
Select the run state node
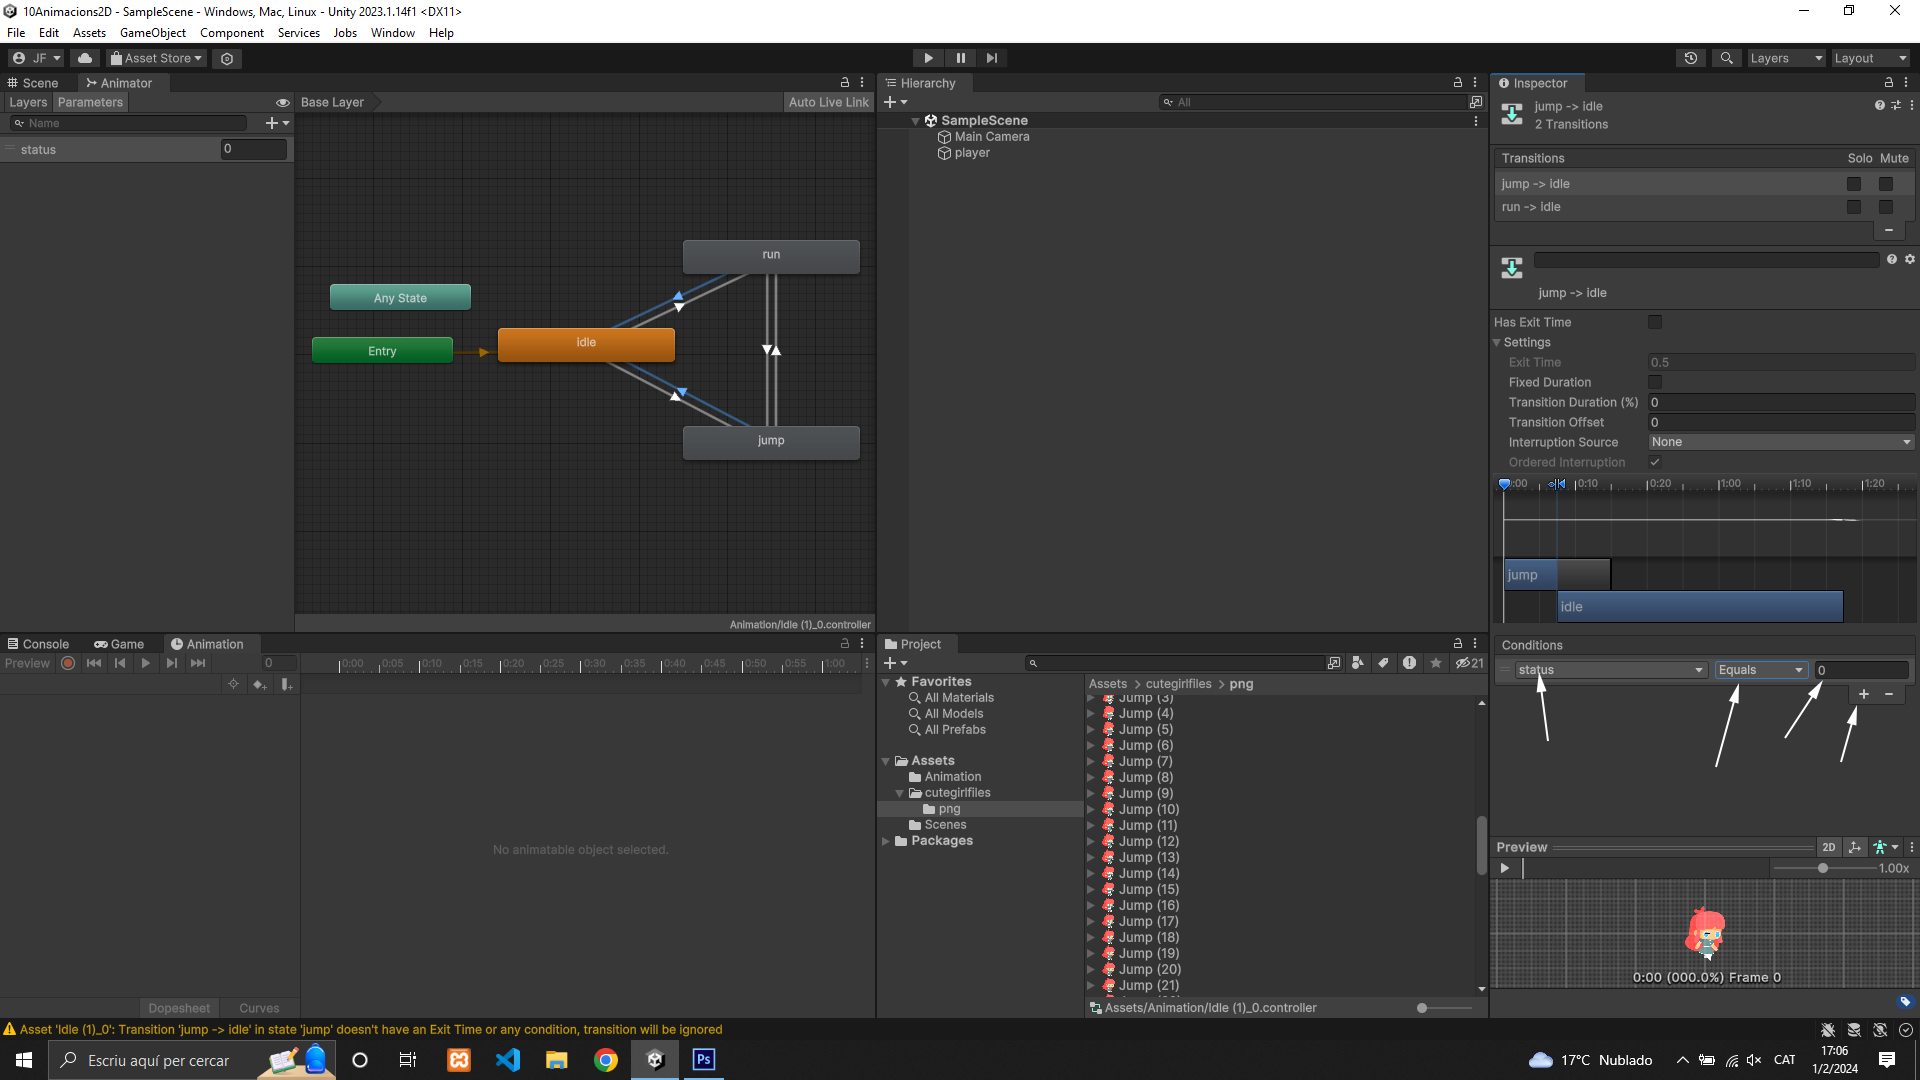tap(770, 255)
